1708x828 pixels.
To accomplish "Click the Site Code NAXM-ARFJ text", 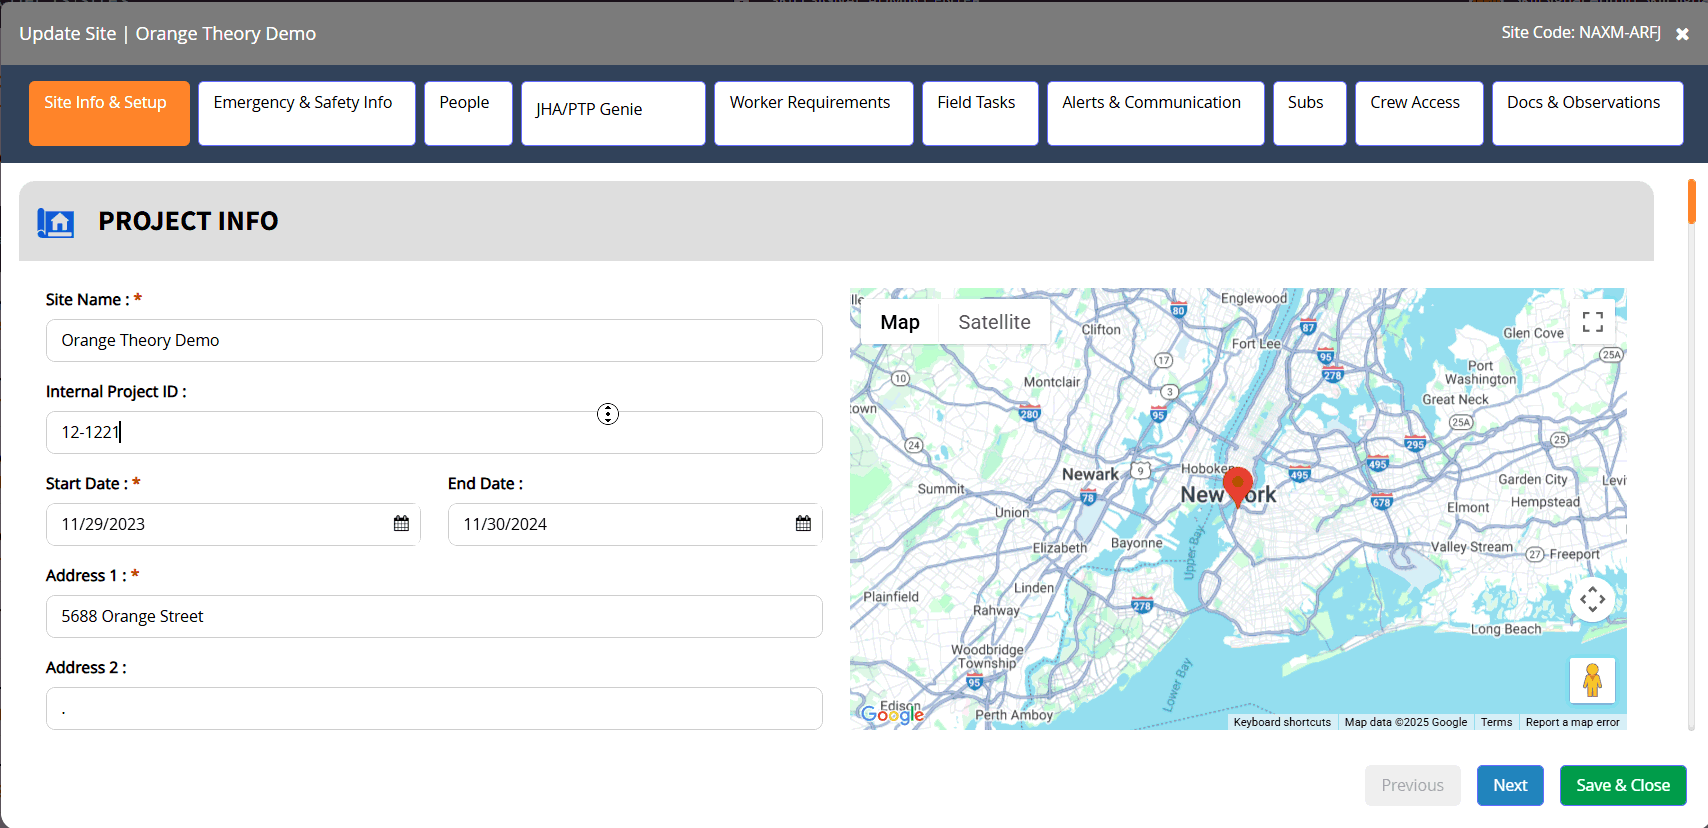I will pos(1581,33).
